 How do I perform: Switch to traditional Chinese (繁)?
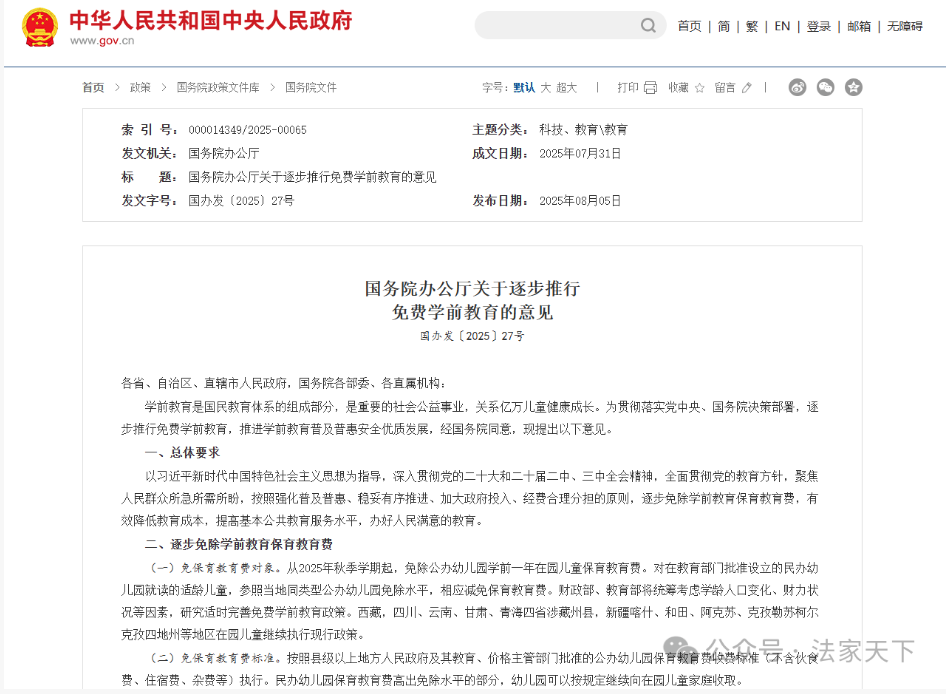pyautogui.click(x=752, y=26)
